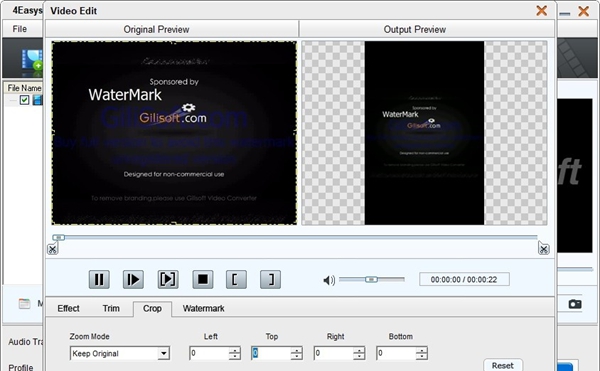Viewport: 600px width, 371px height.
Task: Close the Video Edit dialog
Action: coord(541,10)
